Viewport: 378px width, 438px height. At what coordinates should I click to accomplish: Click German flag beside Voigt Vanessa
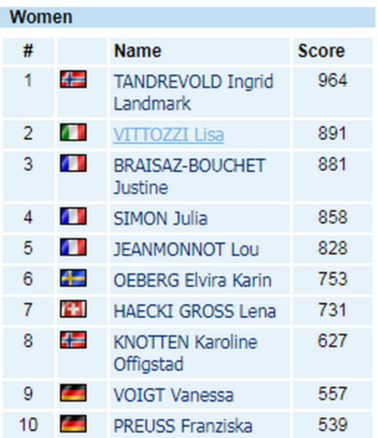(x=73, y=393)
